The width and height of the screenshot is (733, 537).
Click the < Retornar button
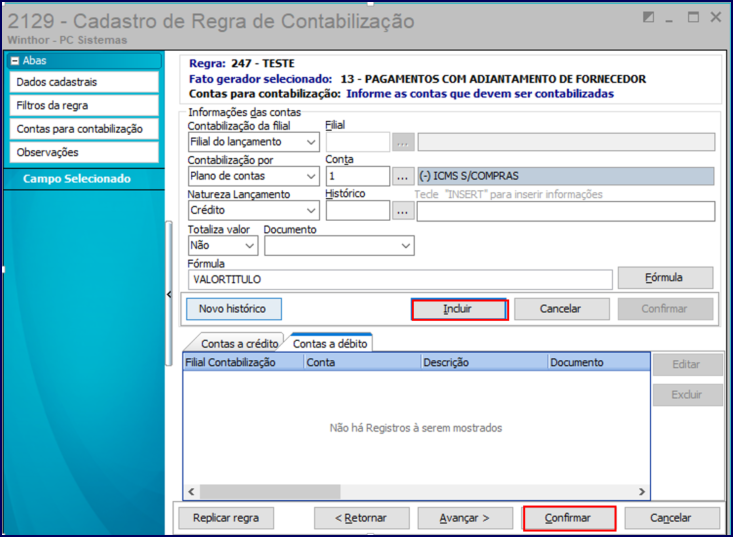361,518
